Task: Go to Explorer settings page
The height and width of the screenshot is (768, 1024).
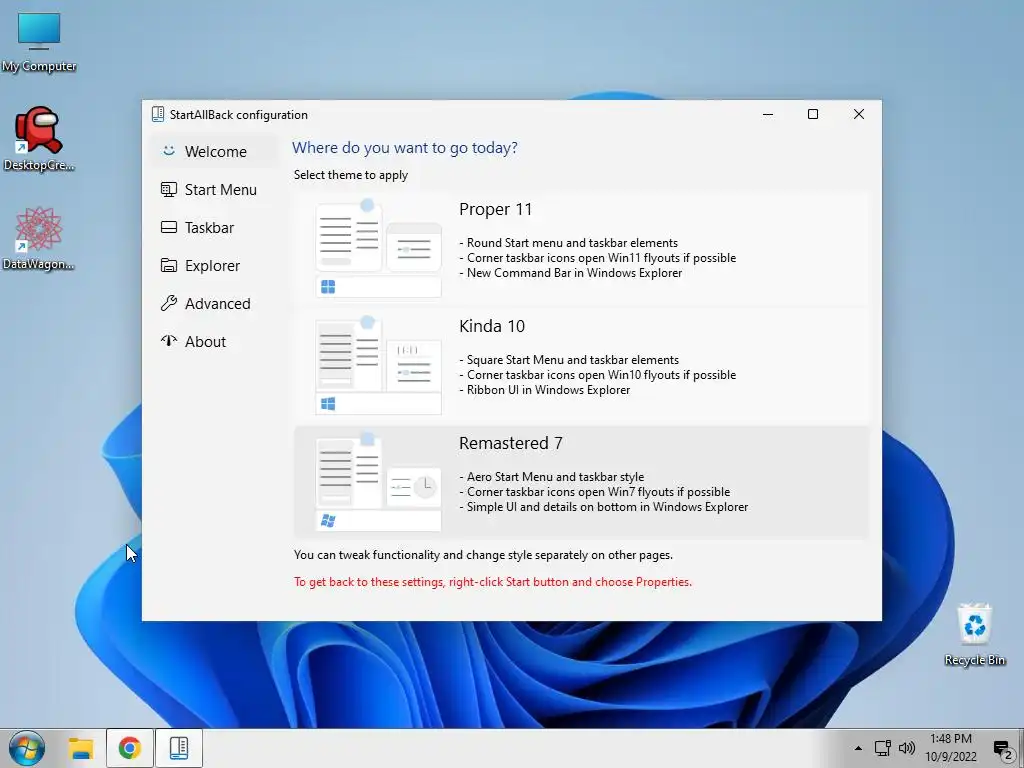Action: pos(214,265)
